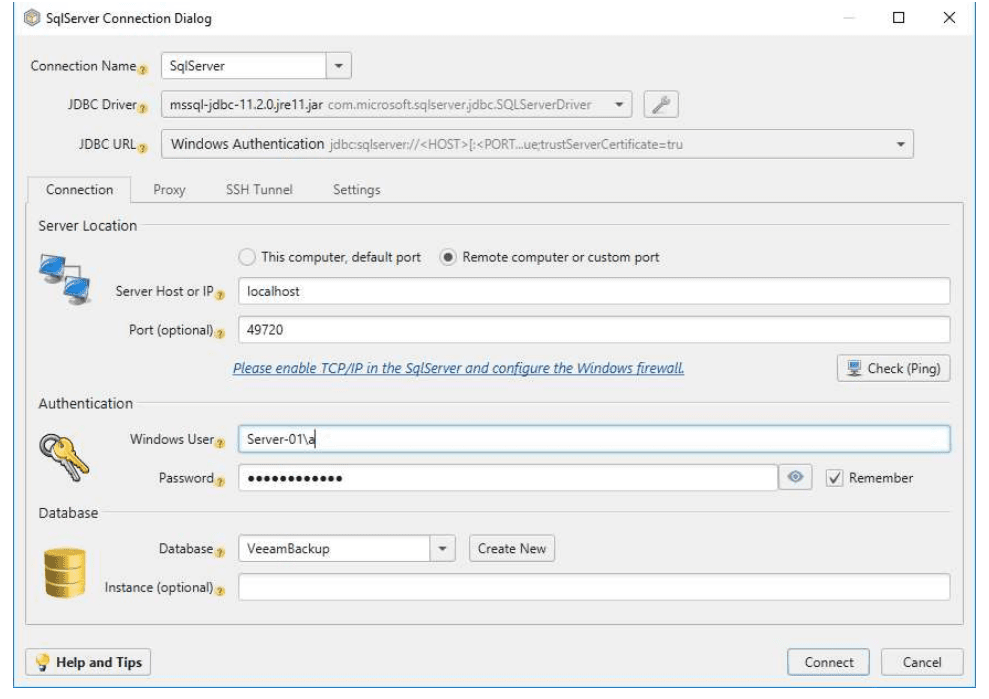Open the enable TCP/IP firewall help link
This screenshot has width=989, height=699.
459,368
